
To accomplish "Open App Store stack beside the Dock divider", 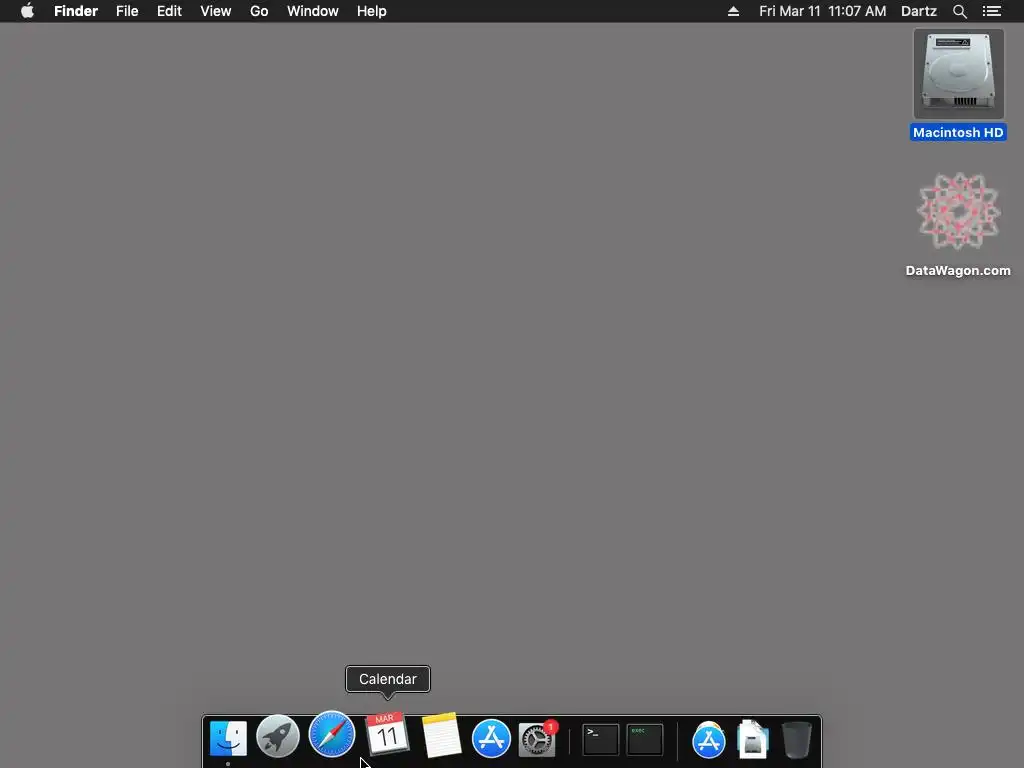I will coord(709,740).
